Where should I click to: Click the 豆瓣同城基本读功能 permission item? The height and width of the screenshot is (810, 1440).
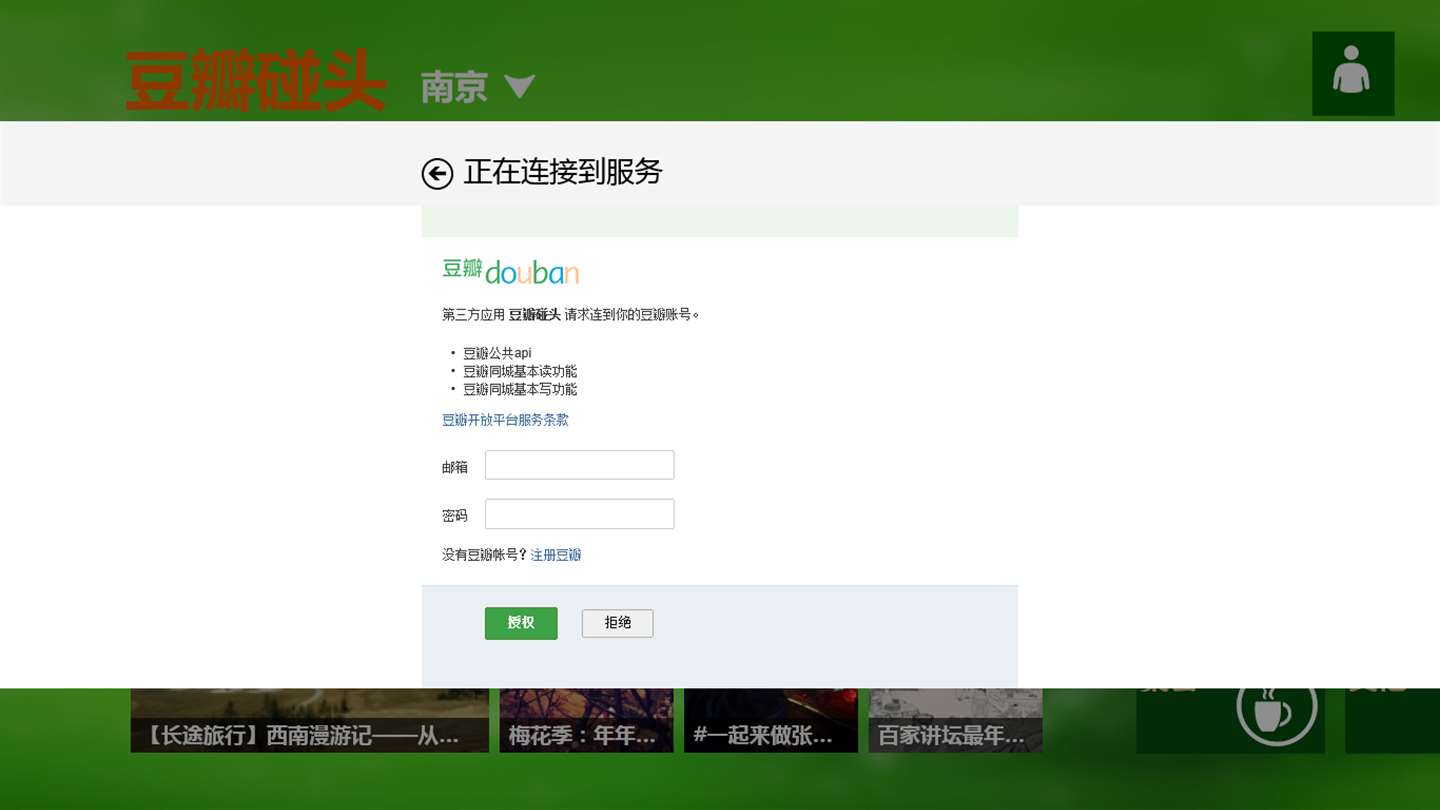pos(520,371)
